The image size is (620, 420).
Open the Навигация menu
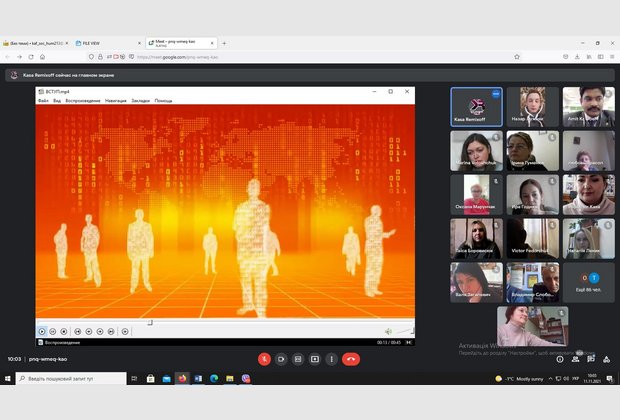click(115, 100)
